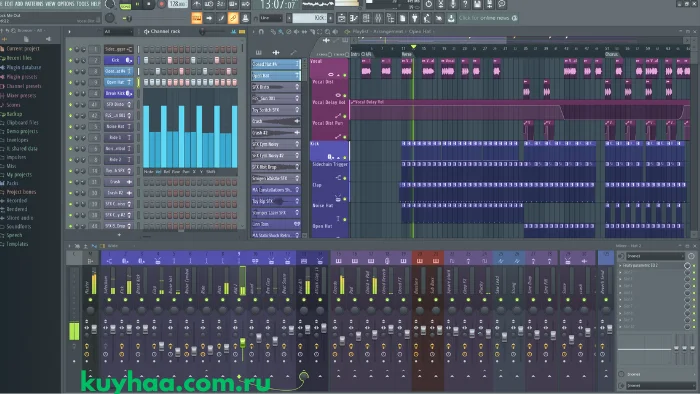Image resolution: width=700 pixels, height=394 pixels.
Task: Toggle the orange link icon
Action: [x=233, y=18]
